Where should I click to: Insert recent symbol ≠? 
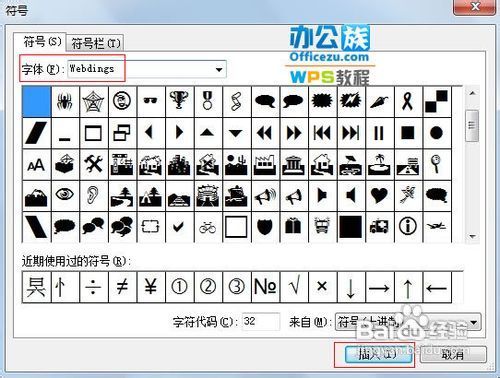point(122,287)
